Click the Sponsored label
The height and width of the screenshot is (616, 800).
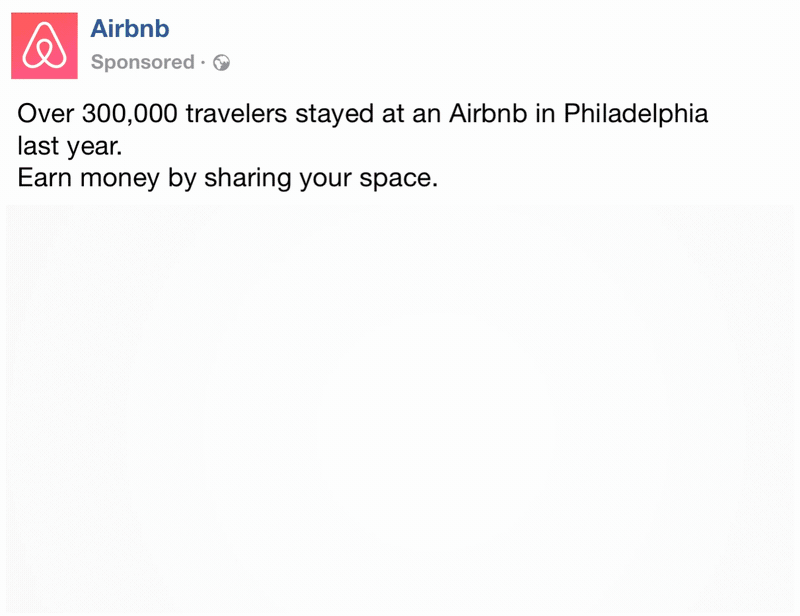click(143, 62)
